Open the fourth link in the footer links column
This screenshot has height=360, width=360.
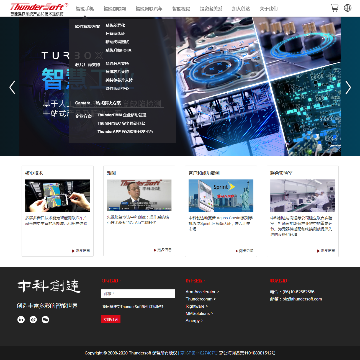click(199, 314)
